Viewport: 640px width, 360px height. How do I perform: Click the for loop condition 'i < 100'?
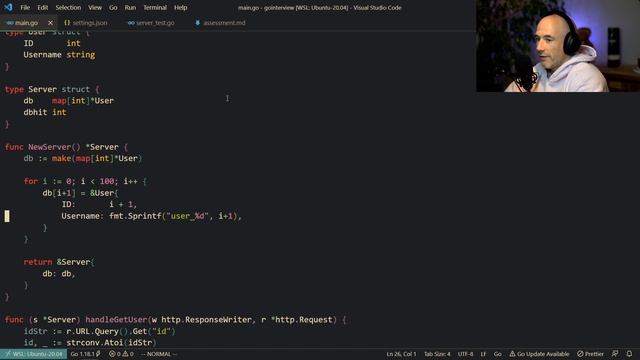click(98, 181)
